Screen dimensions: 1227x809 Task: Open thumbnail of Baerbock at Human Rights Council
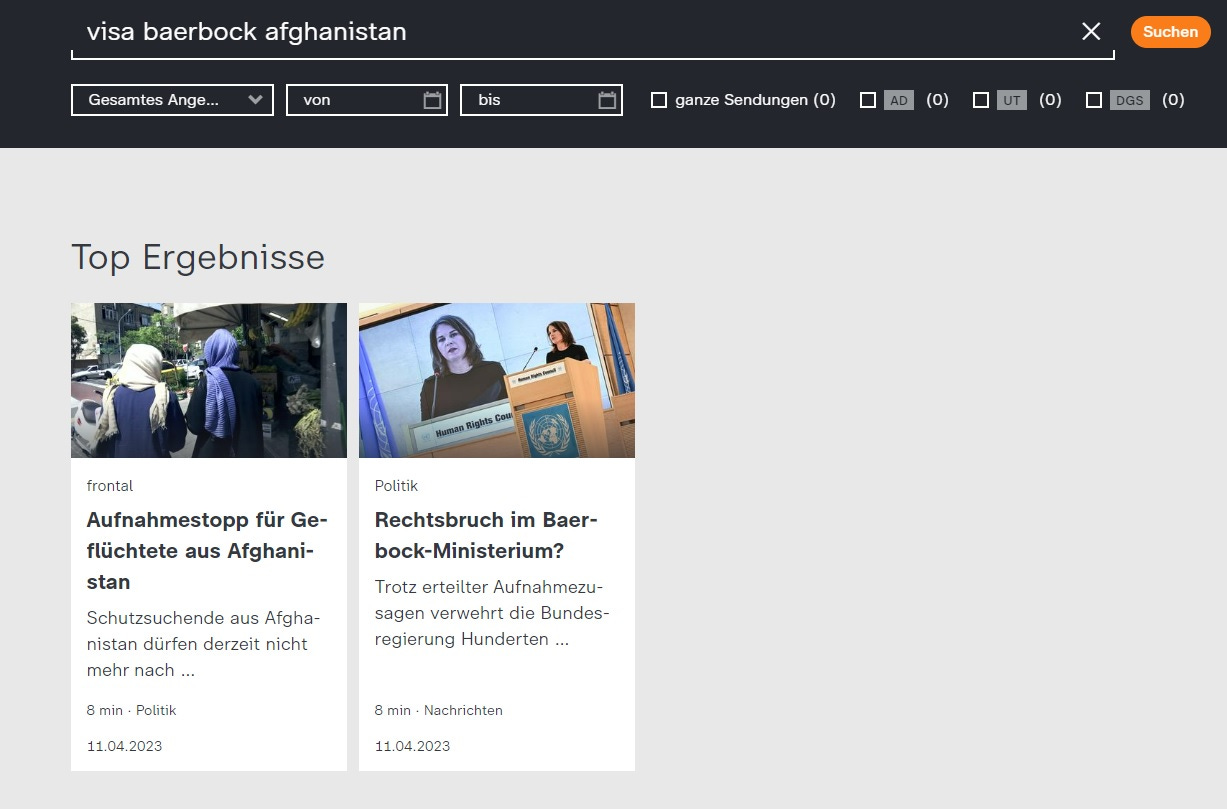pos(497,380)
